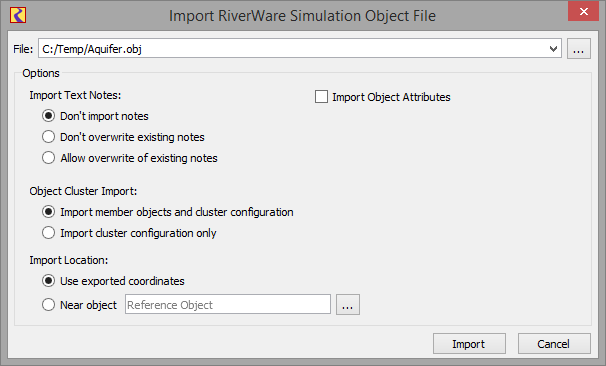
Task: Open file browser with the File ellipsis button
Action: tap(579, 49)
